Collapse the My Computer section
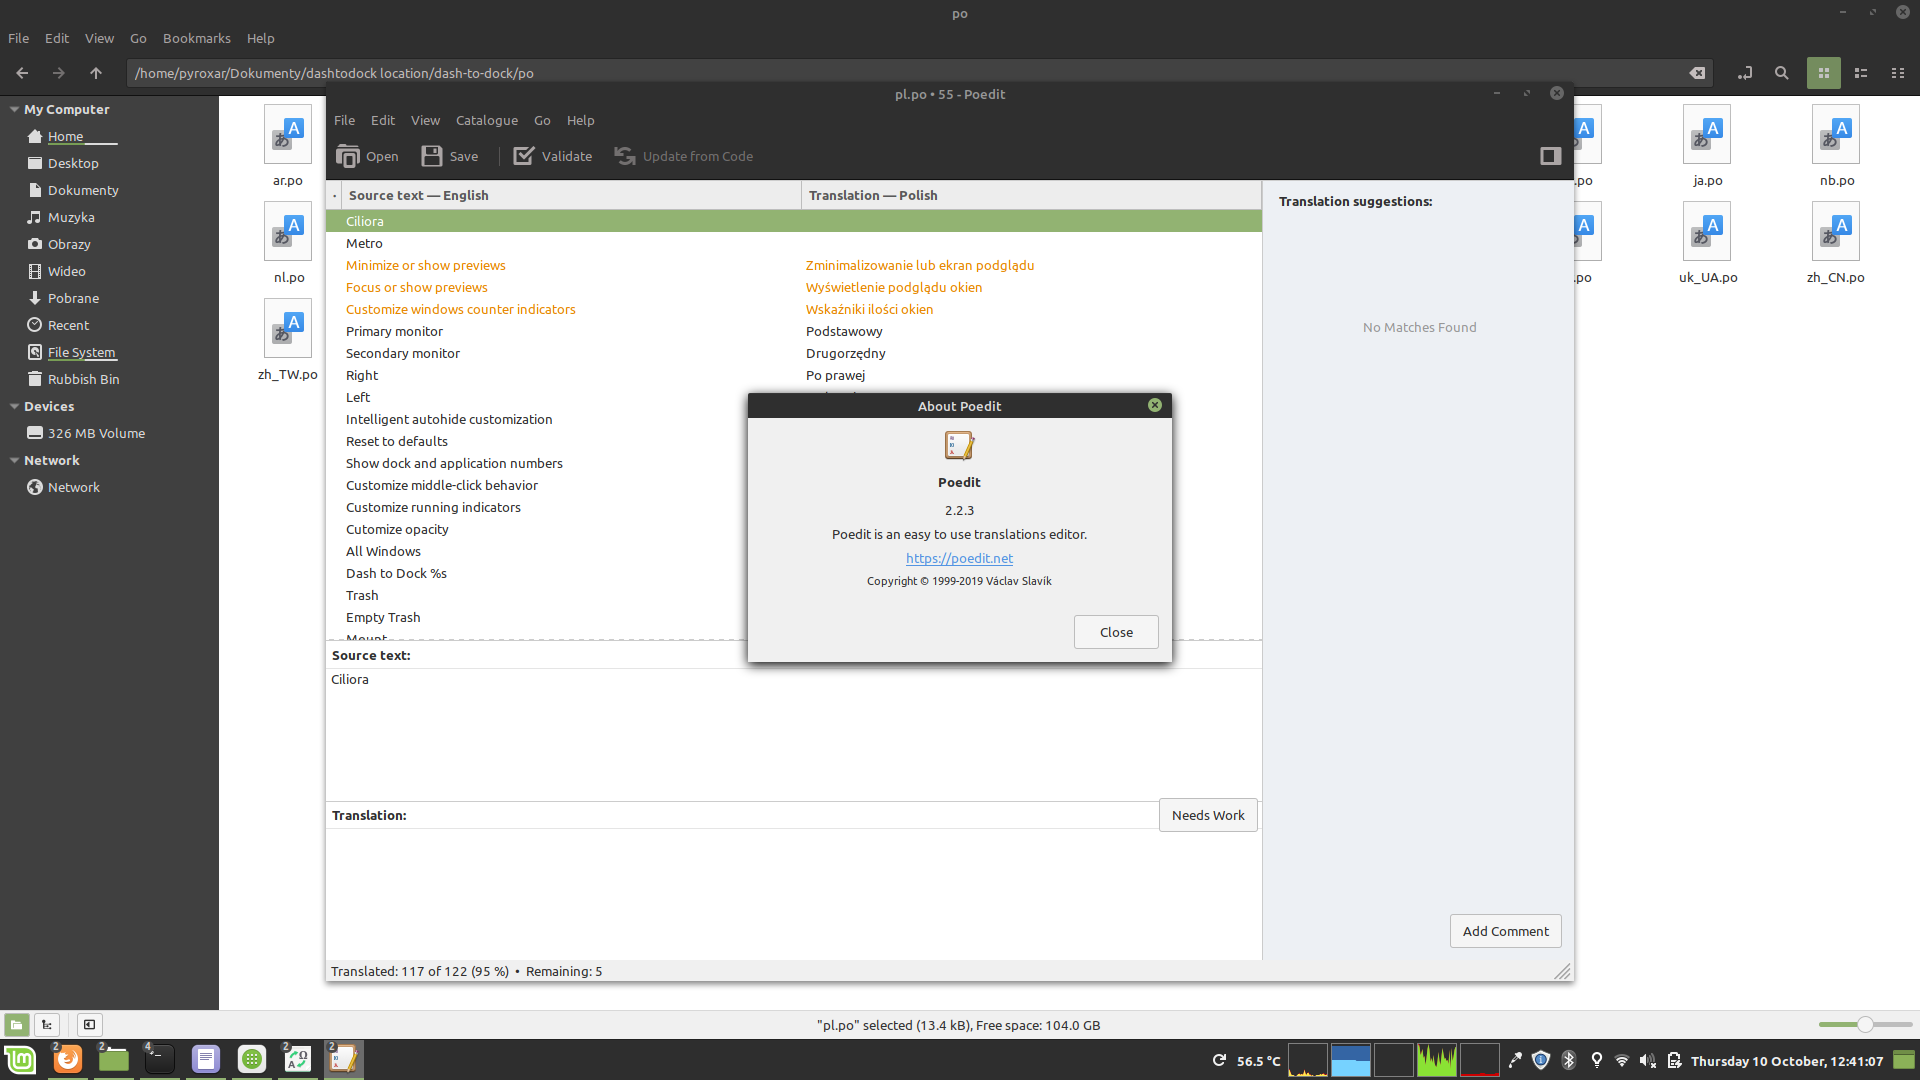 [14, 109]
